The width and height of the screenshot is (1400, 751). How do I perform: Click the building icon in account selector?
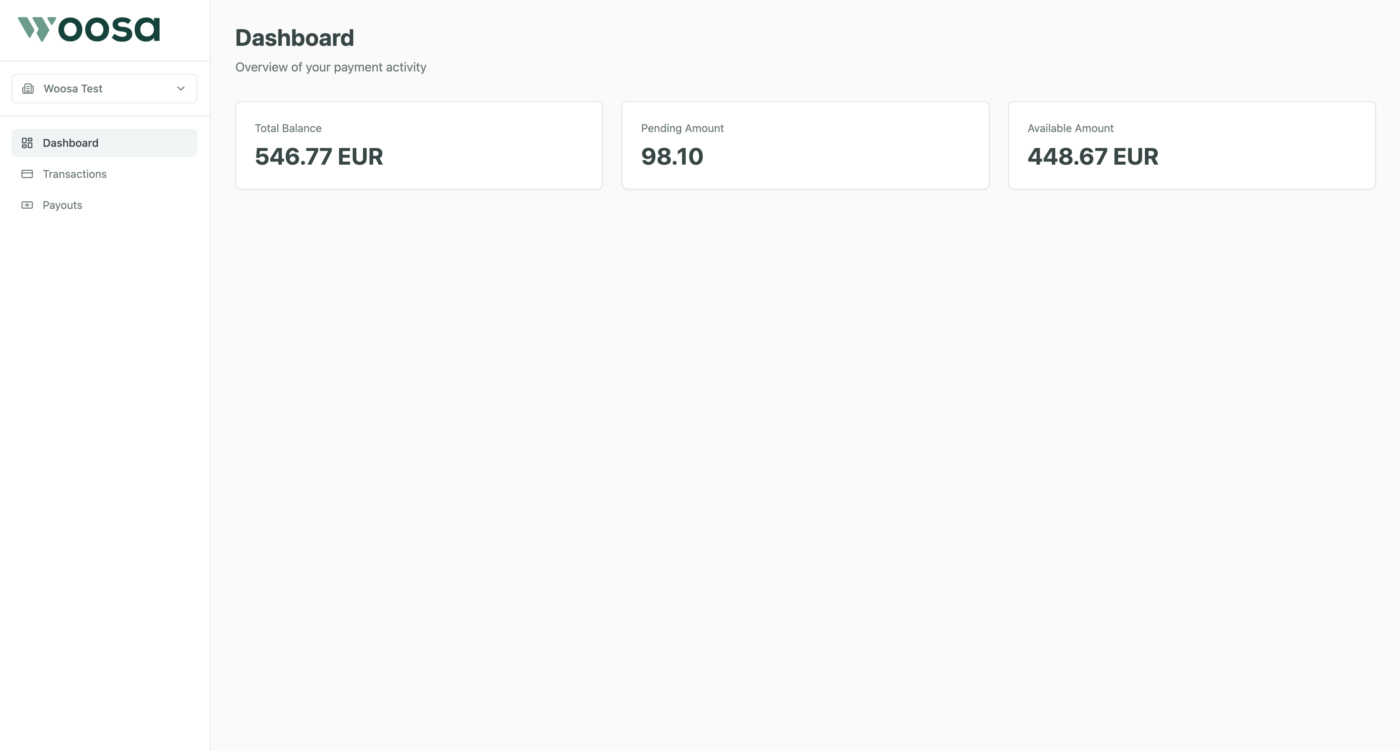[x=28, y=89]
